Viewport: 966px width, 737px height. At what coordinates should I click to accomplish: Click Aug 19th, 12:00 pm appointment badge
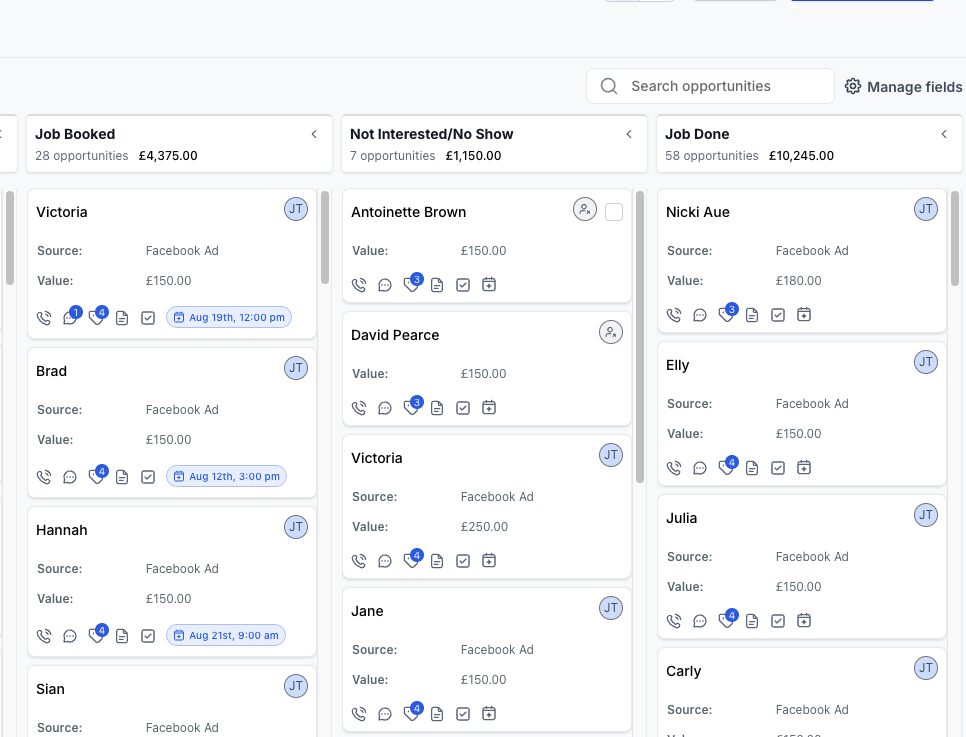(x=229, y=317)
